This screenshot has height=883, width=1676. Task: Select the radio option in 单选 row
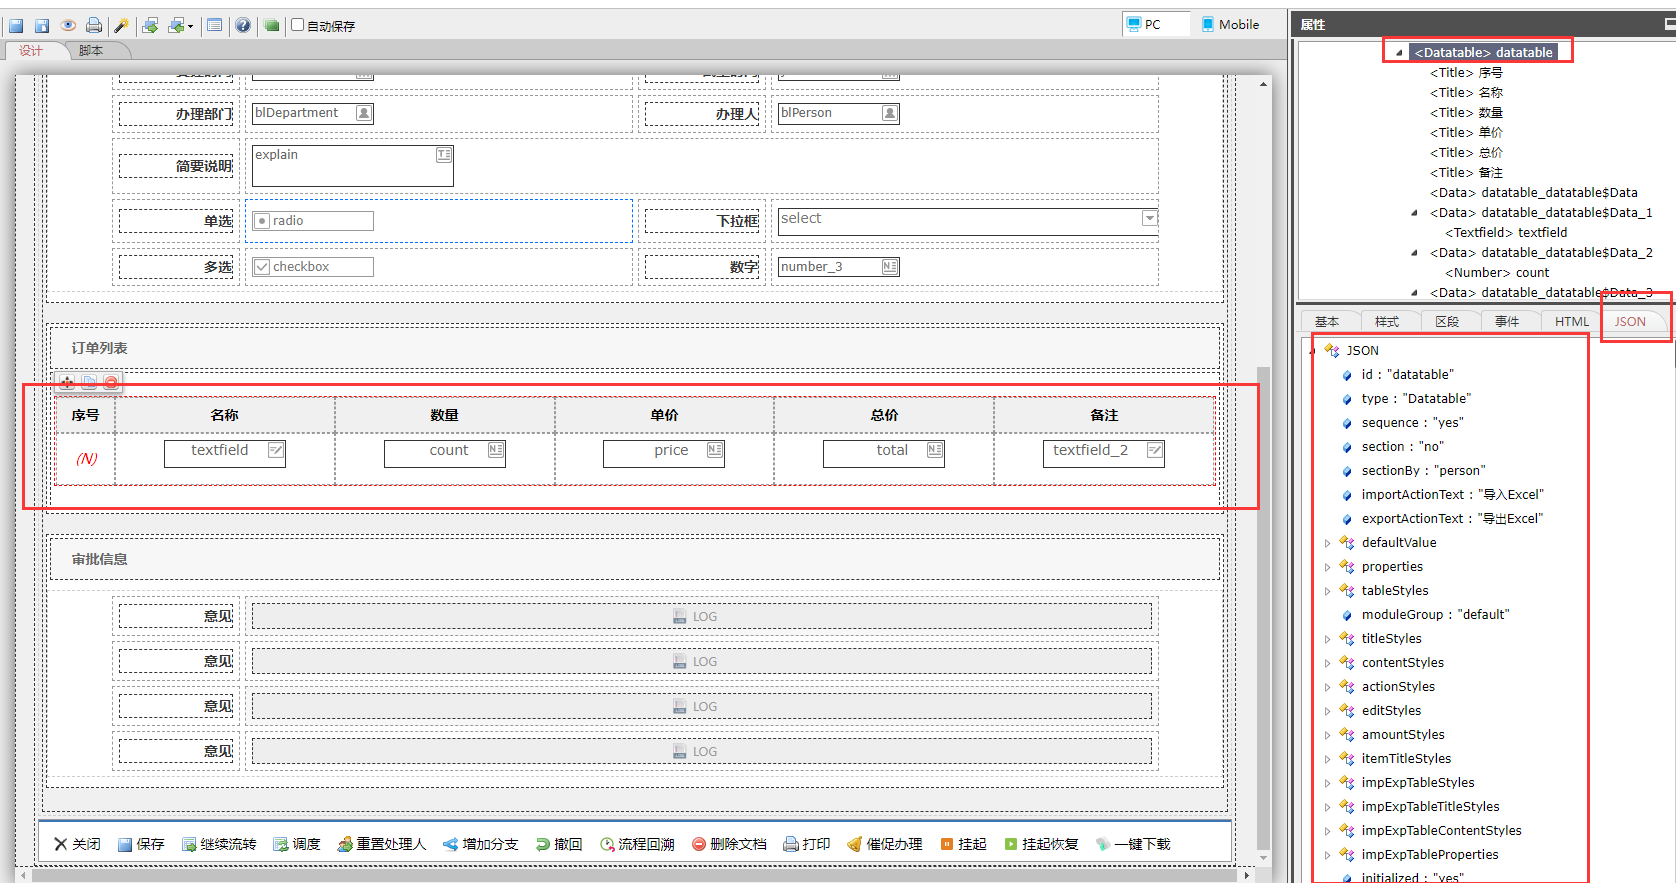pyautogui.click(x=262, y=221)
